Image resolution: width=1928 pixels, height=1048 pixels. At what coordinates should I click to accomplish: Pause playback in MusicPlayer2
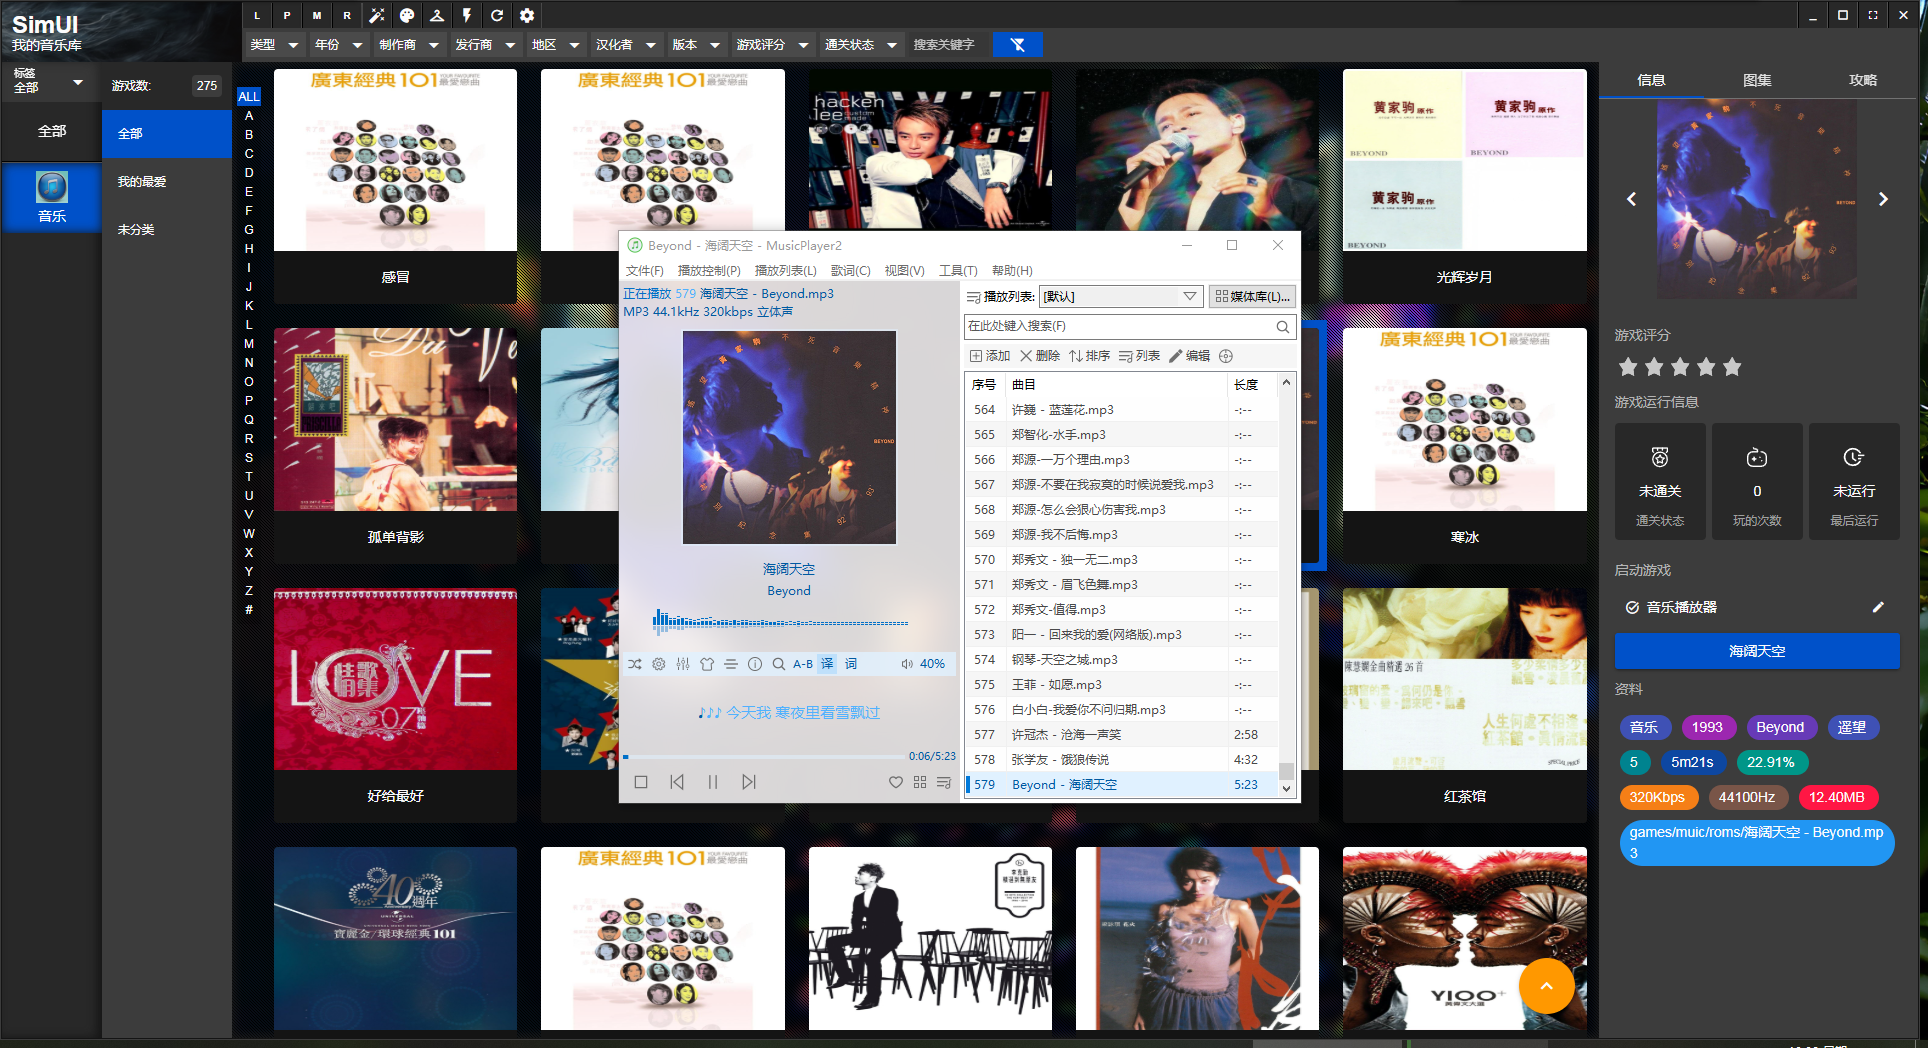pos(713,782)
